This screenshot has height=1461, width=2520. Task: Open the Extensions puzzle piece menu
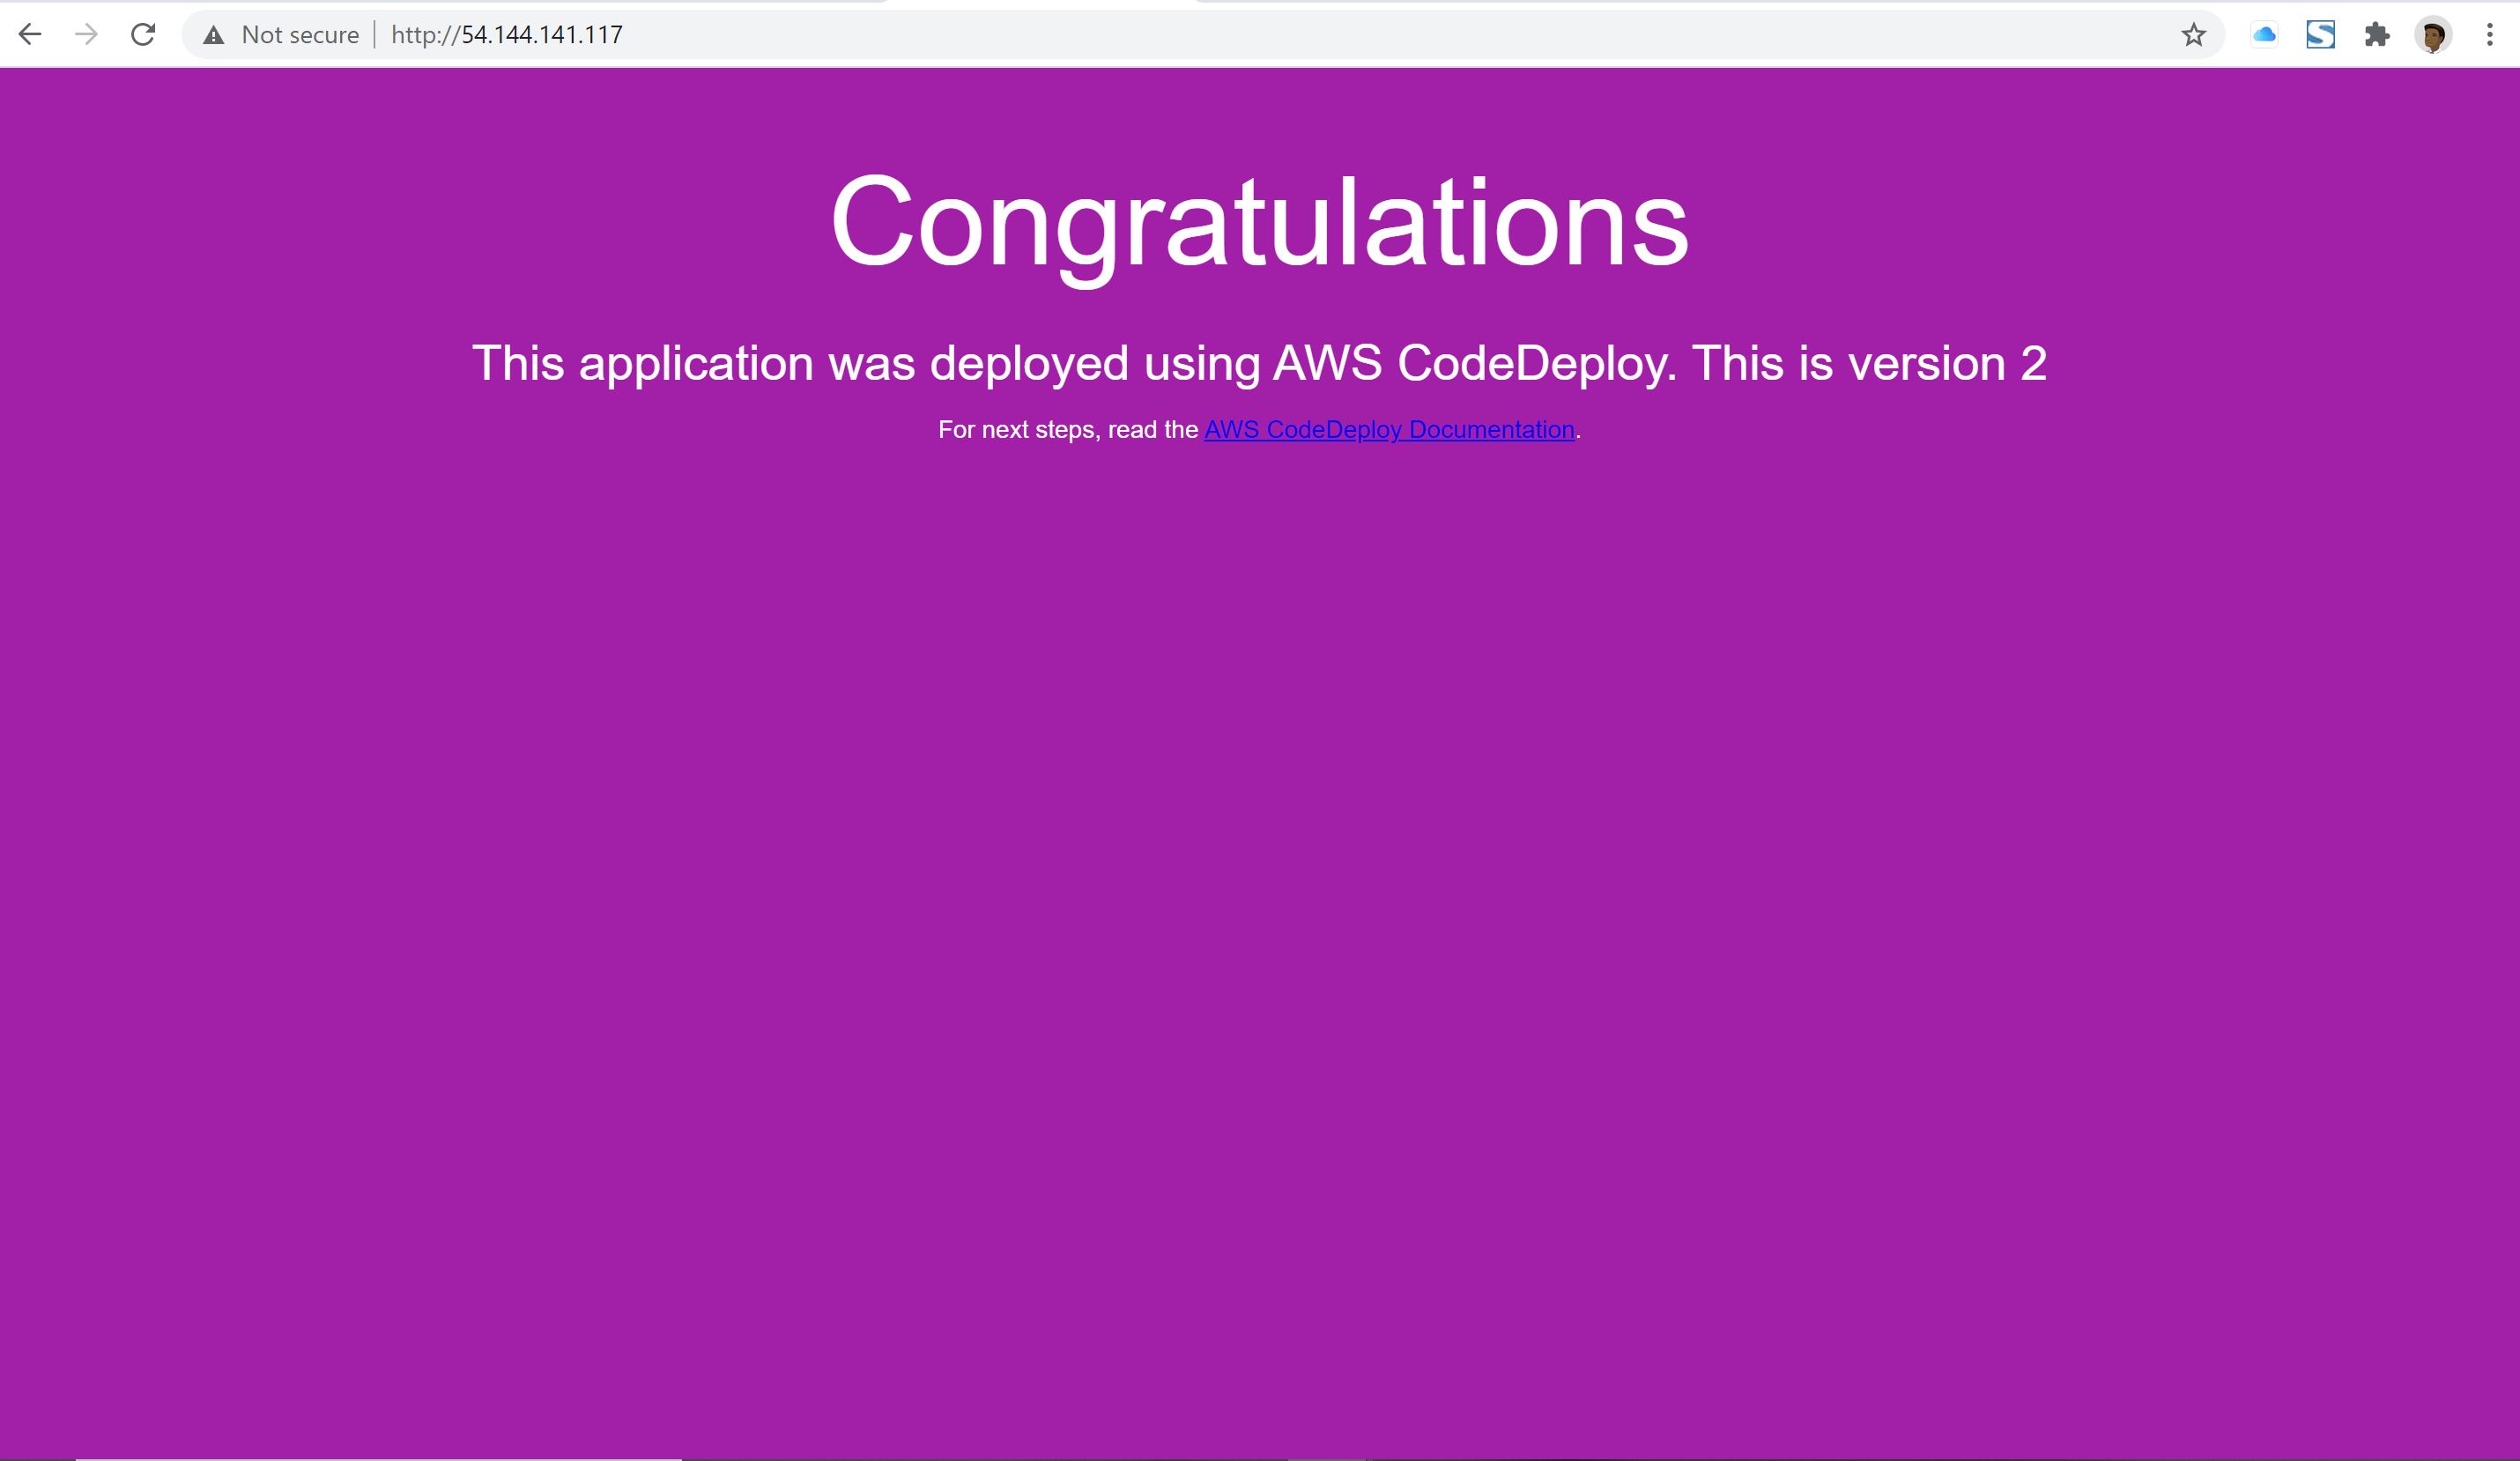[2377, 35]
